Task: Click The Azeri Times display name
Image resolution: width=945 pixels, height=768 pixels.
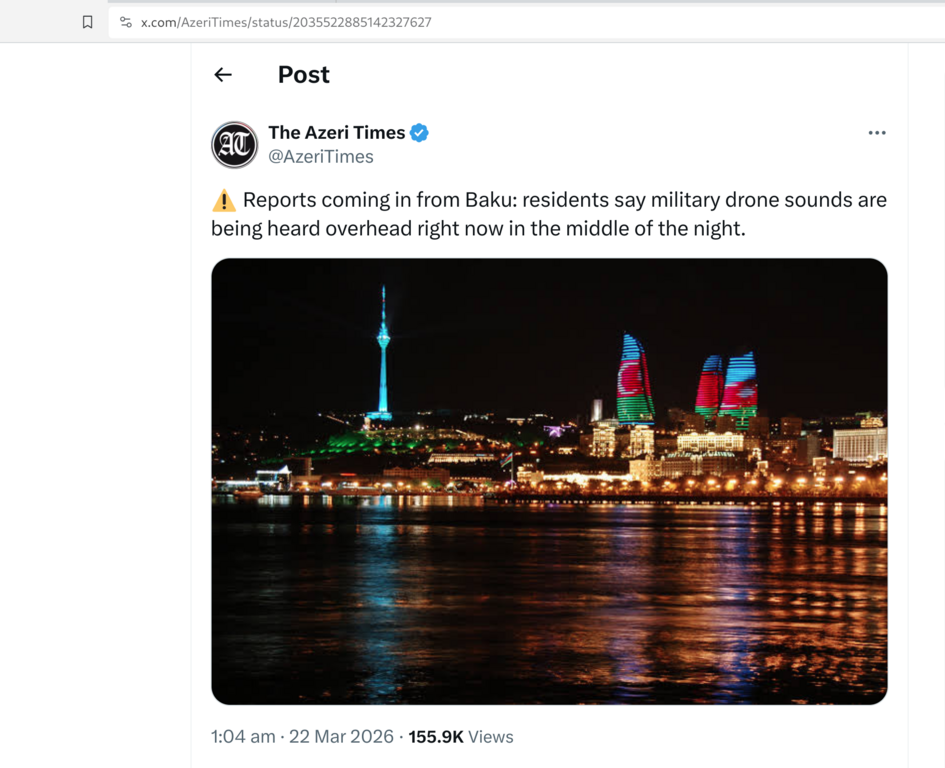Action: click(338, 132)
